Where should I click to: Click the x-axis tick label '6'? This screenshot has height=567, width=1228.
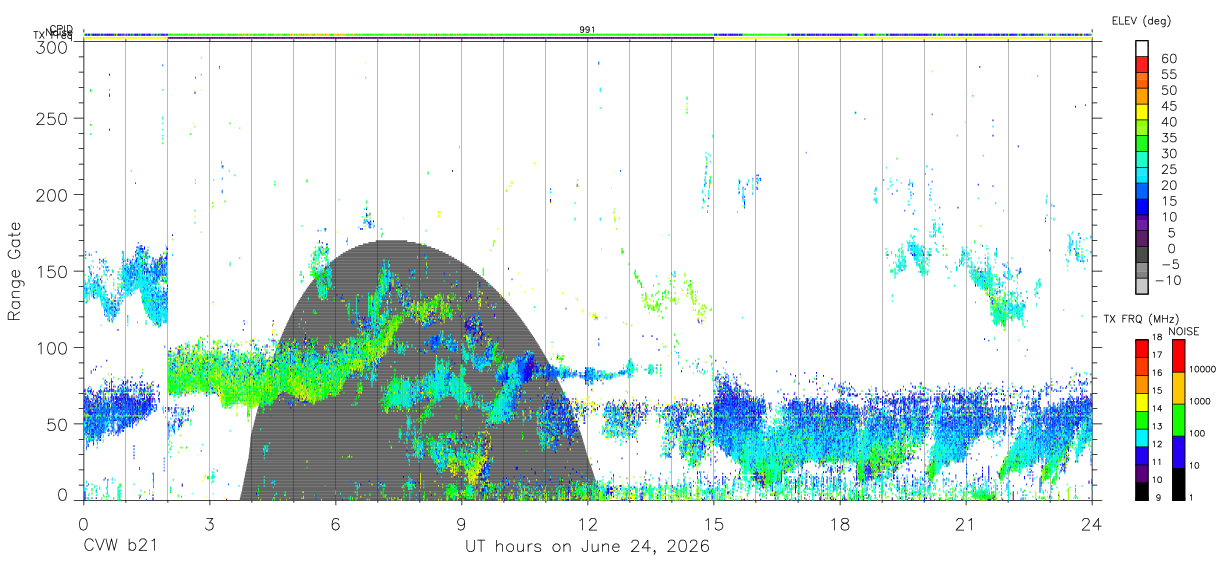tap(335, 524)
